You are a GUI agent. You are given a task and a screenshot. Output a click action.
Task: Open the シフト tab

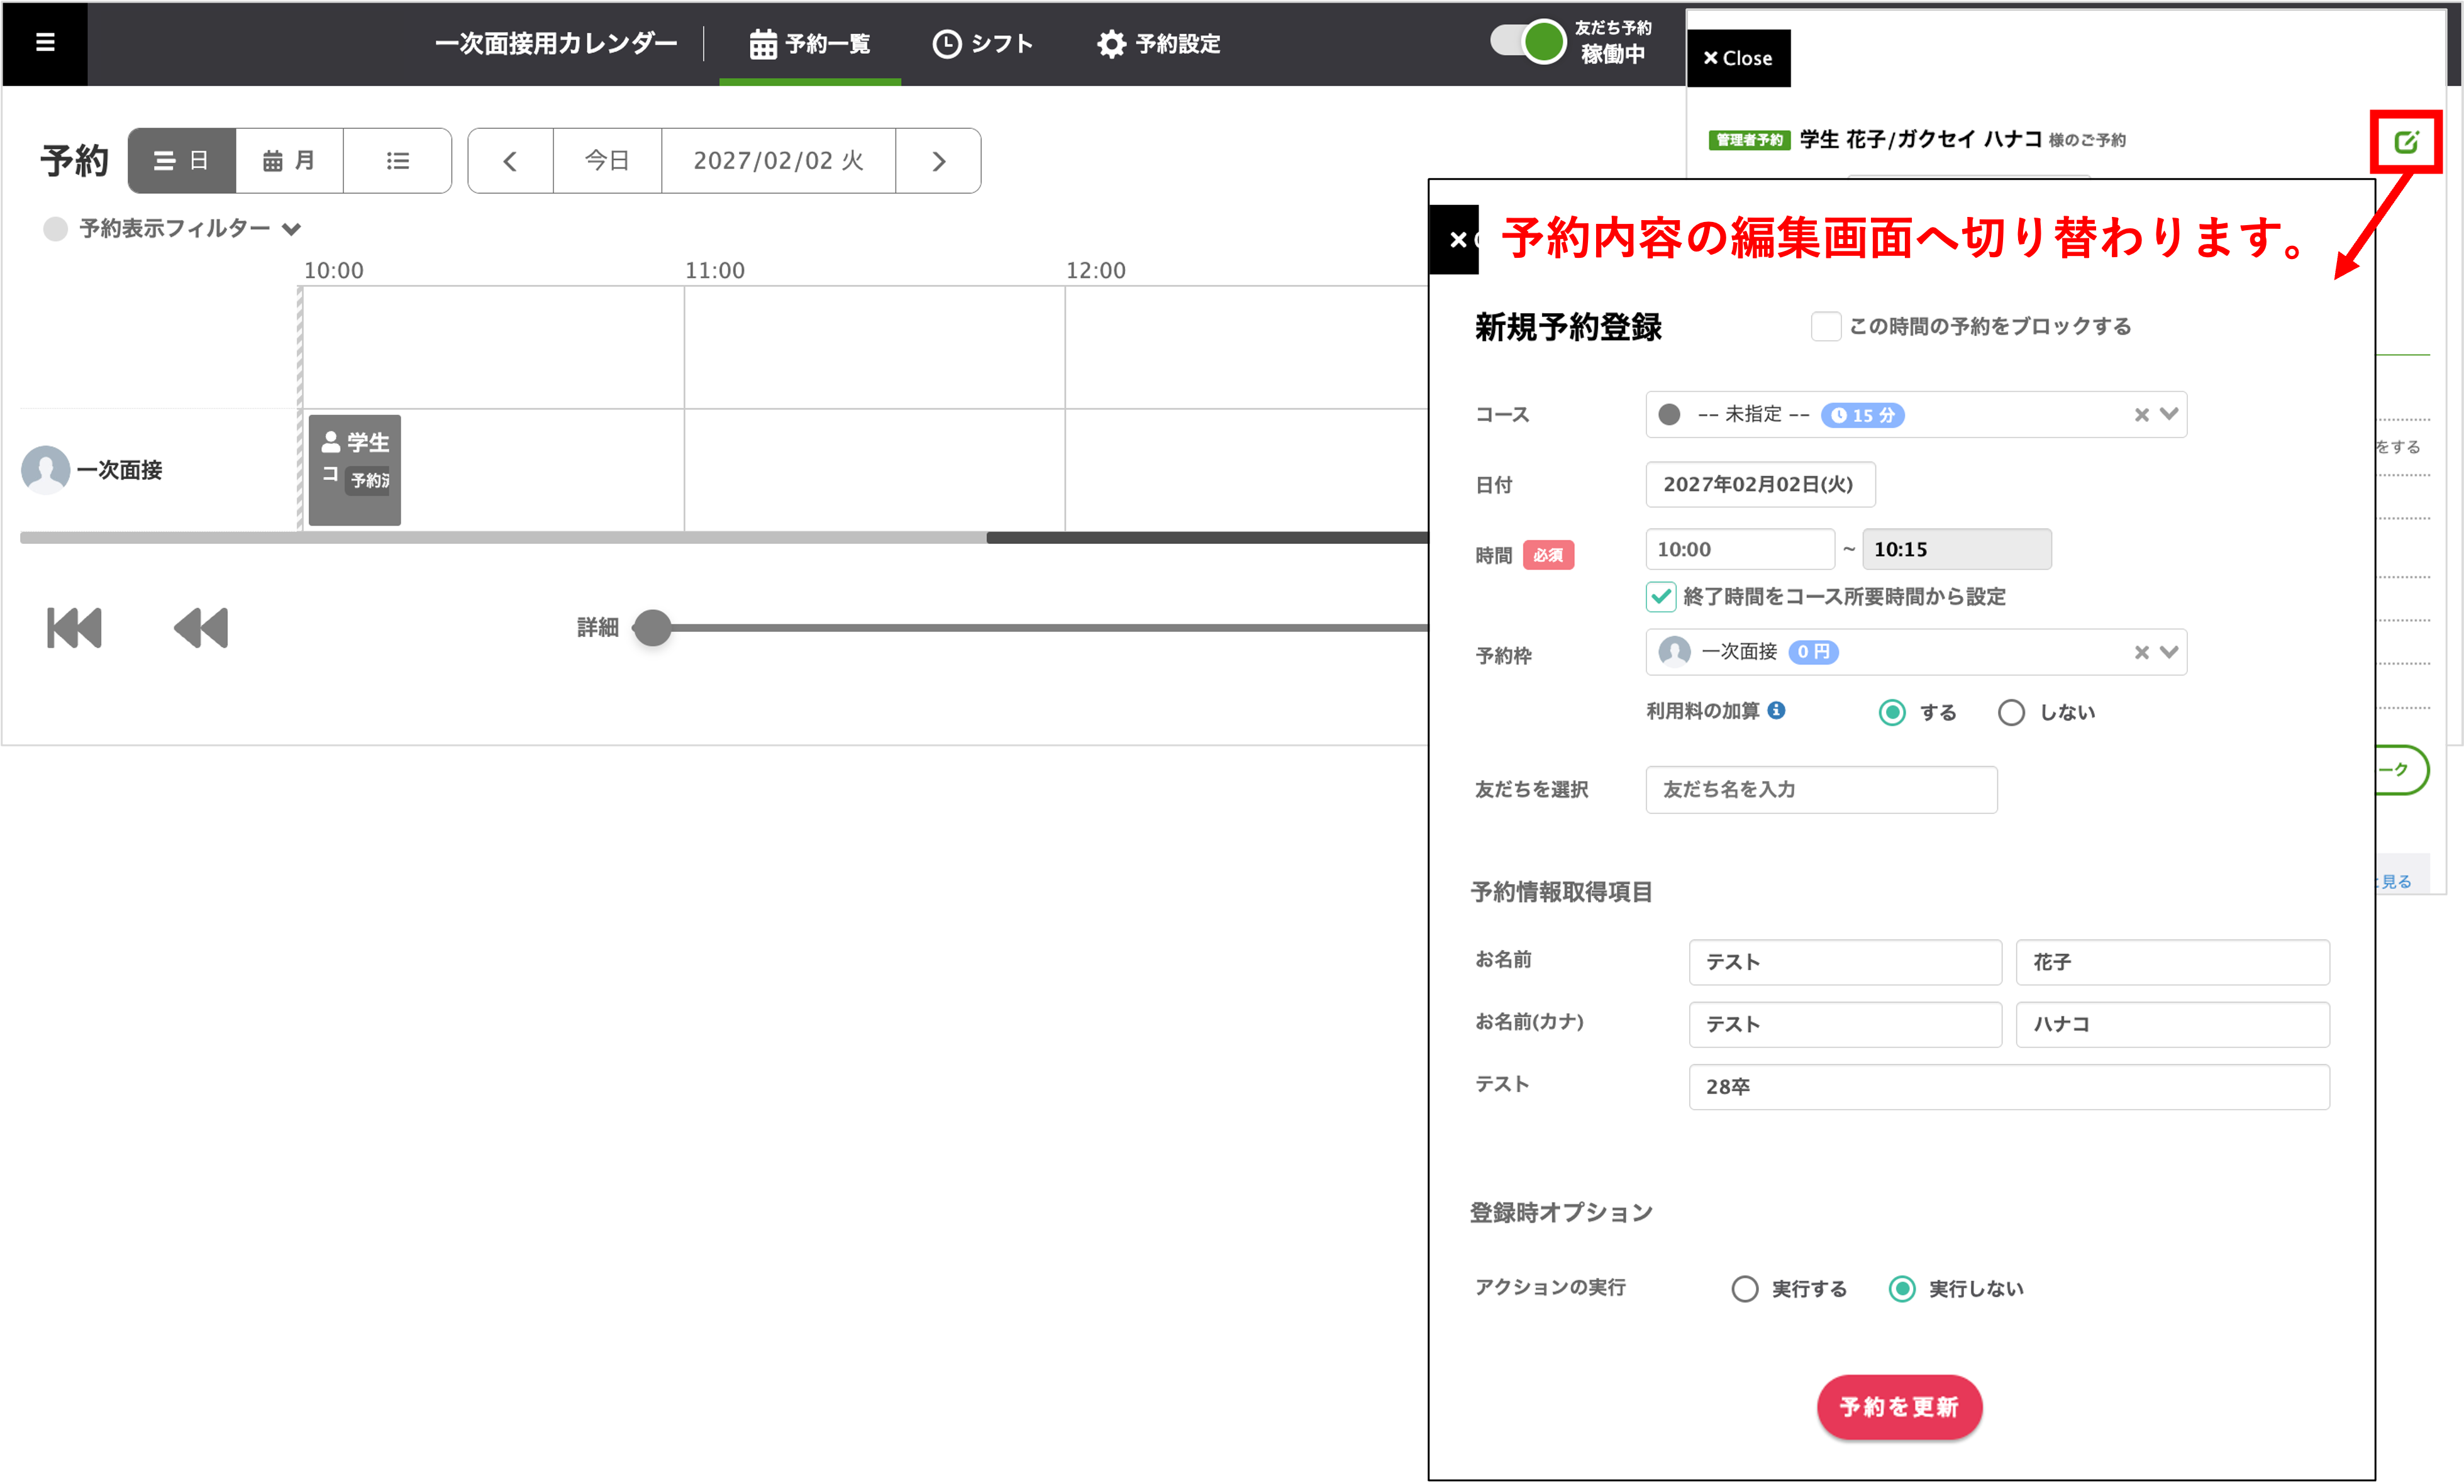pos(982,44)
